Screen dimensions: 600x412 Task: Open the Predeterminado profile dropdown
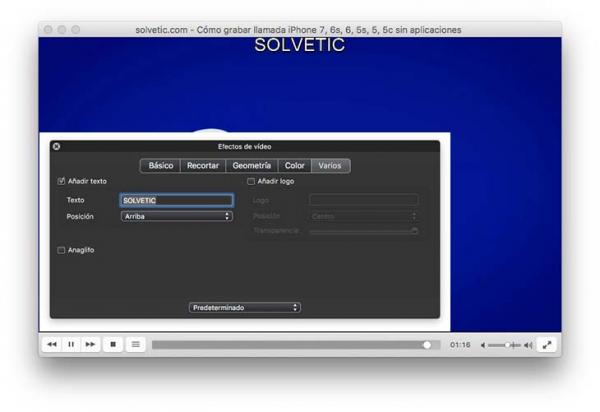tap(245, 308)
